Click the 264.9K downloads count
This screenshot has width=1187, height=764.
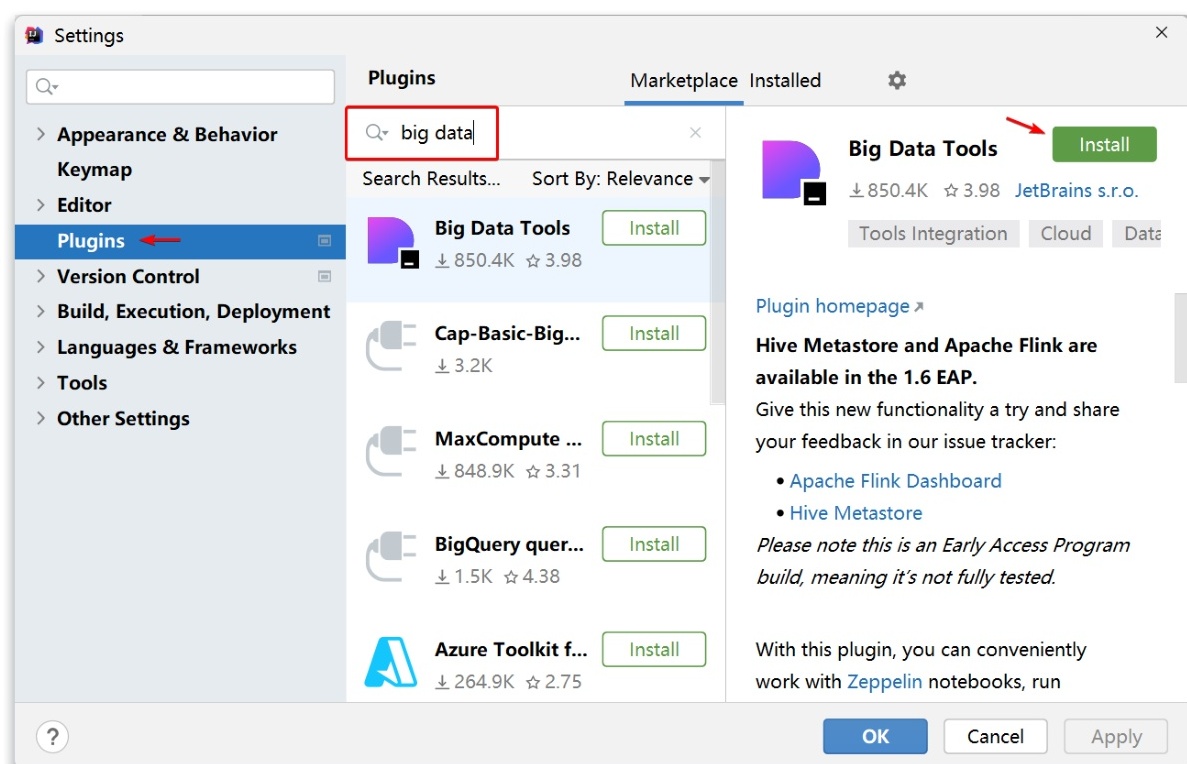pyautogui.click(x=476, y=681)
